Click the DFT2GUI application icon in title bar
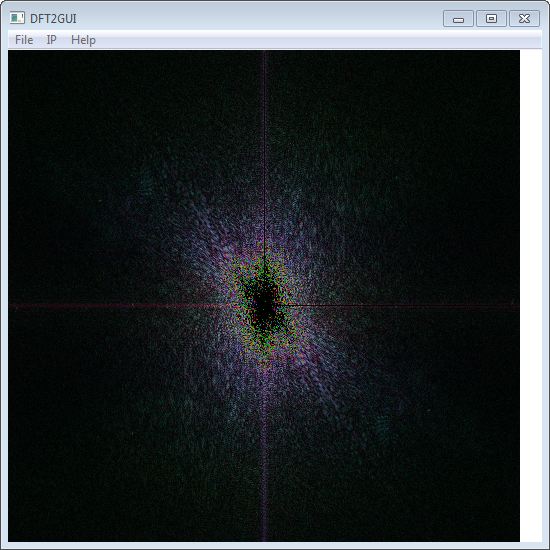Screen dimensions: 550x550 coord(17,18)
